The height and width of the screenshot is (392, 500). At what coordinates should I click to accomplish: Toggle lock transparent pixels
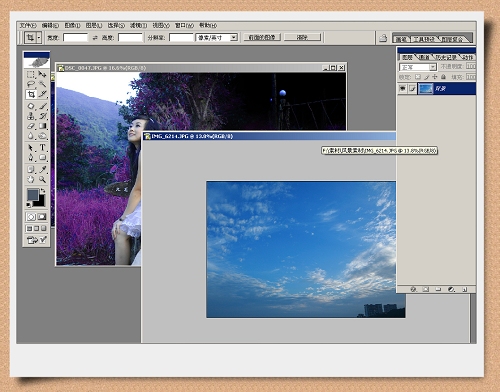click(x=418, y=77)
